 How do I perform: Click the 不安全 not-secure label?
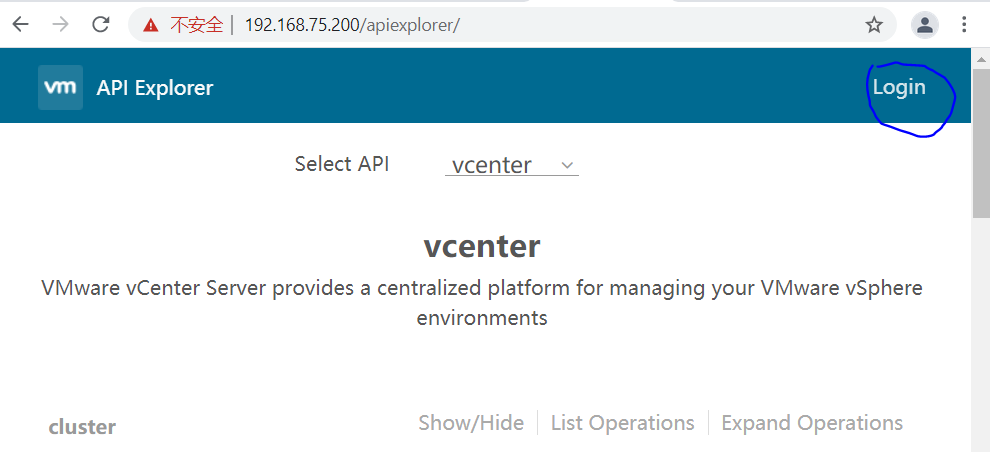pos(197,25)
